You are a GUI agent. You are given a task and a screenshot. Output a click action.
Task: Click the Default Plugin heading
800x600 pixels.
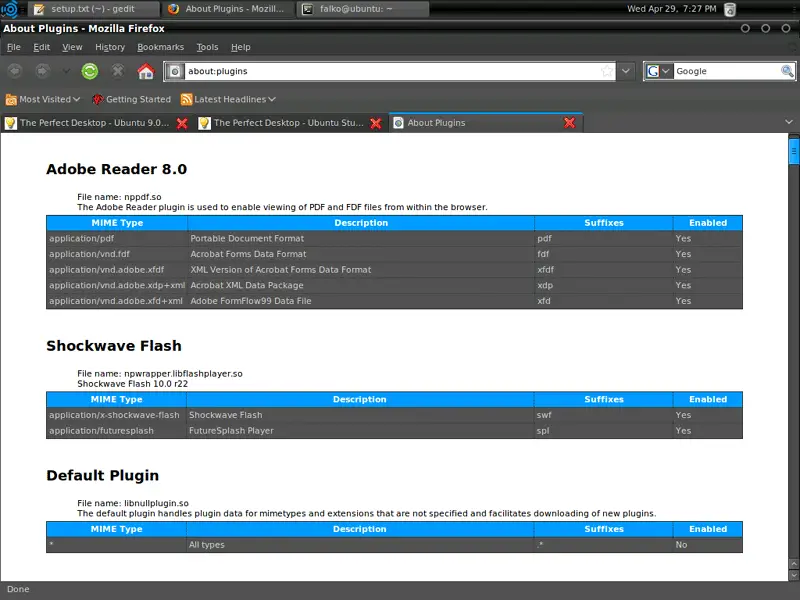point(103,476)
